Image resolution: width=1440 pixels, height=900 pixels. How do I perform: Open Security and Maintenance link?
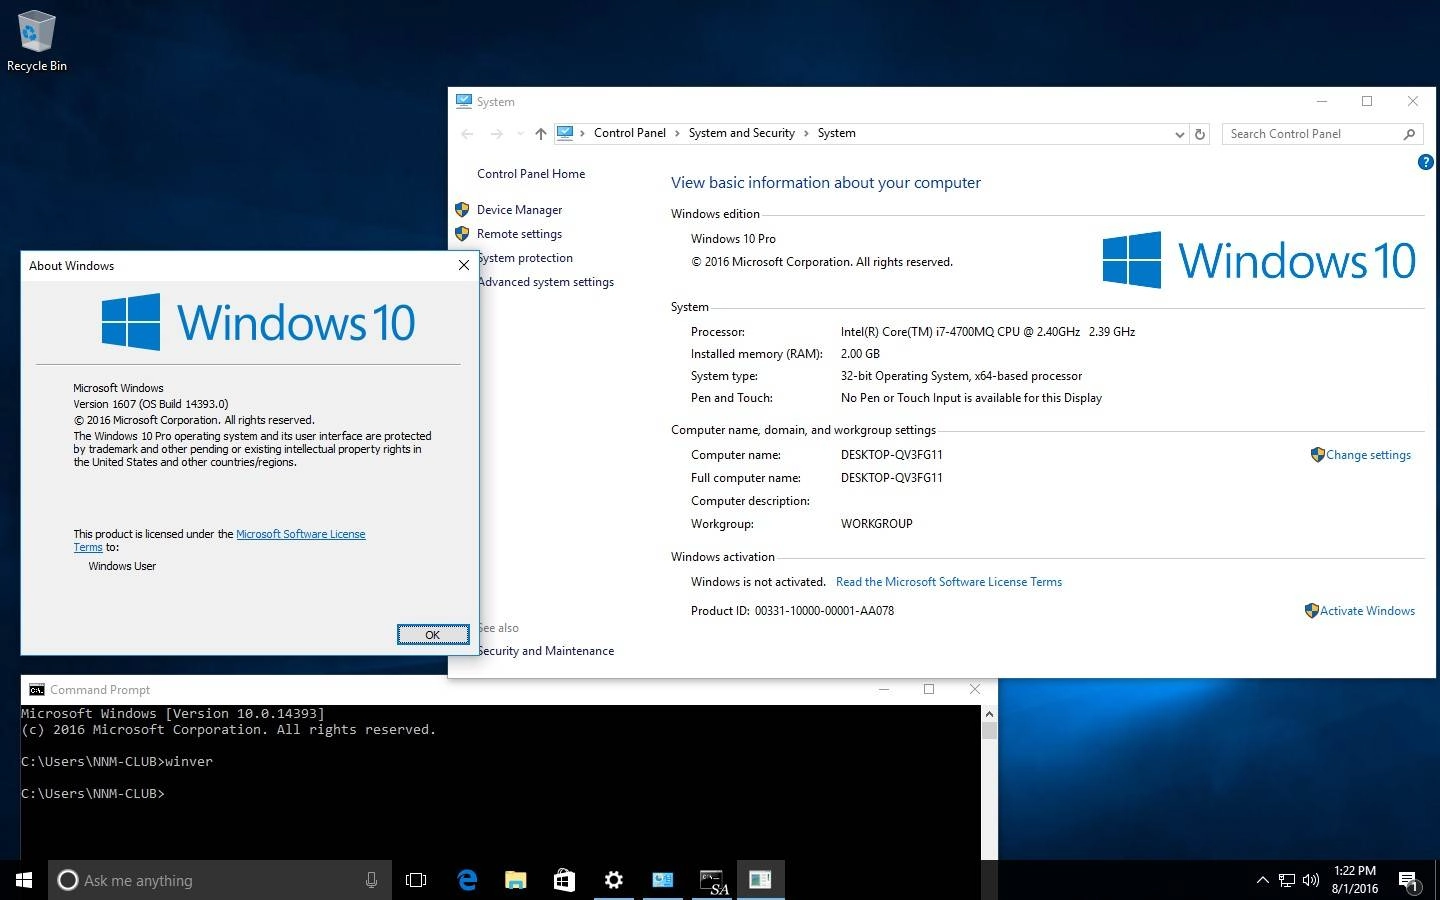click(x=546, y=651)
